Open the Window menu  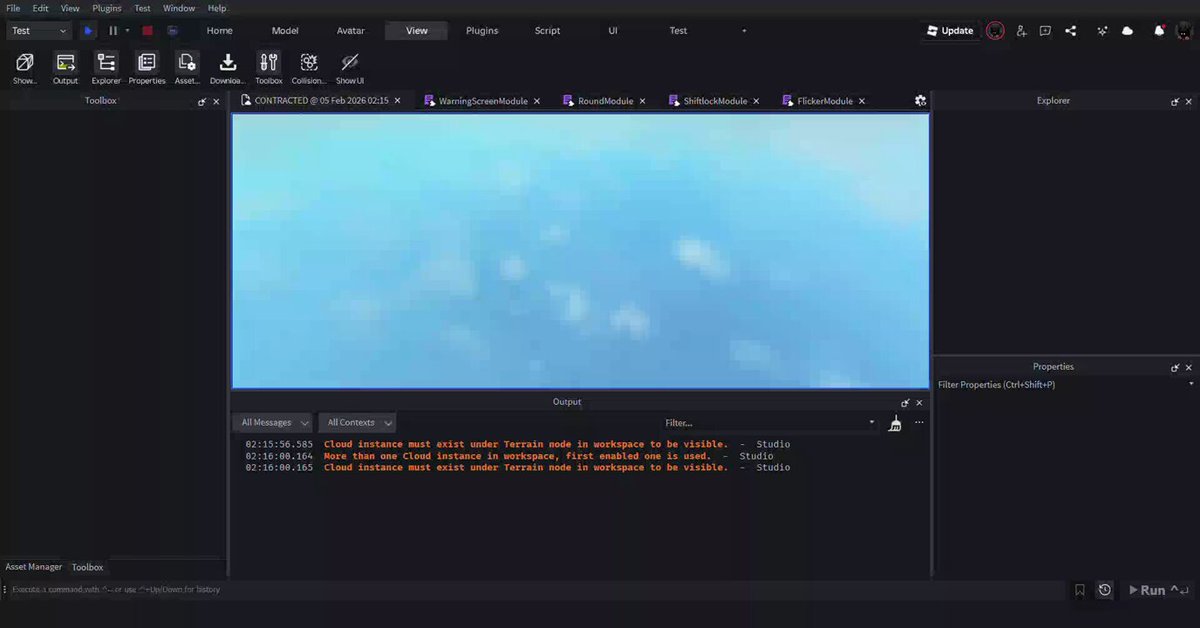[x=179, y=8]
